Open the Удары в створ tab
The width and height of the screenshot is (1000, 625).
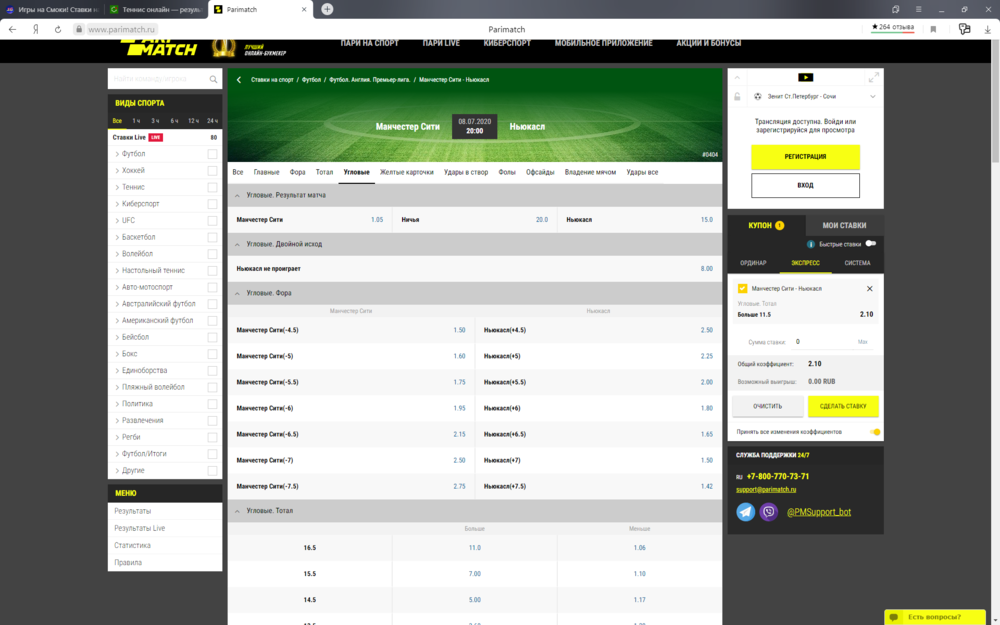click(466, 172)
